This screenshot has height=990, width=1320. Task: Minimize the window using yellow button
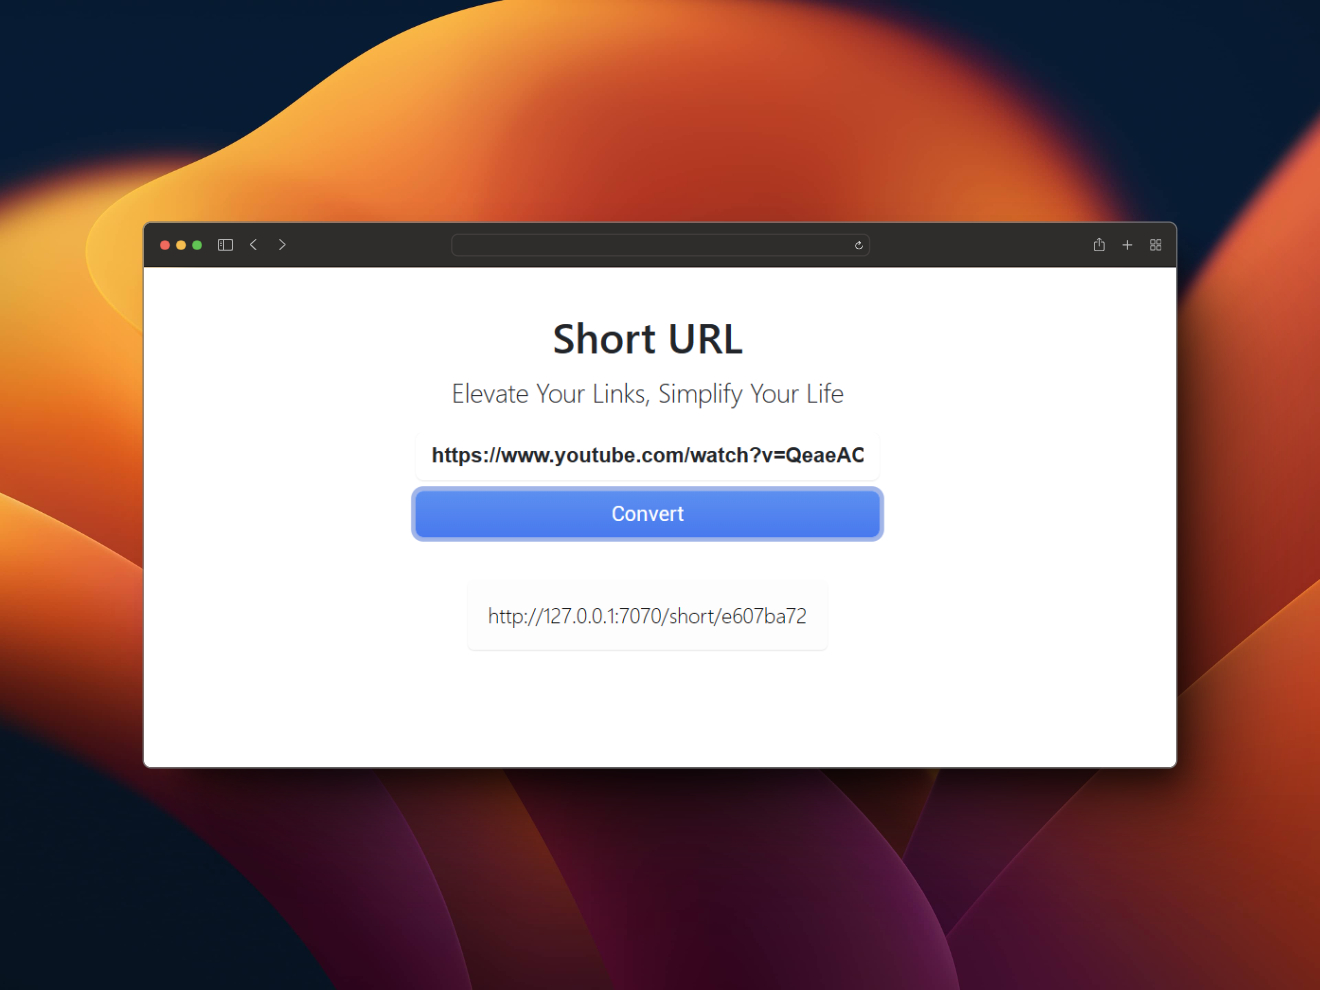pos(181,245)
